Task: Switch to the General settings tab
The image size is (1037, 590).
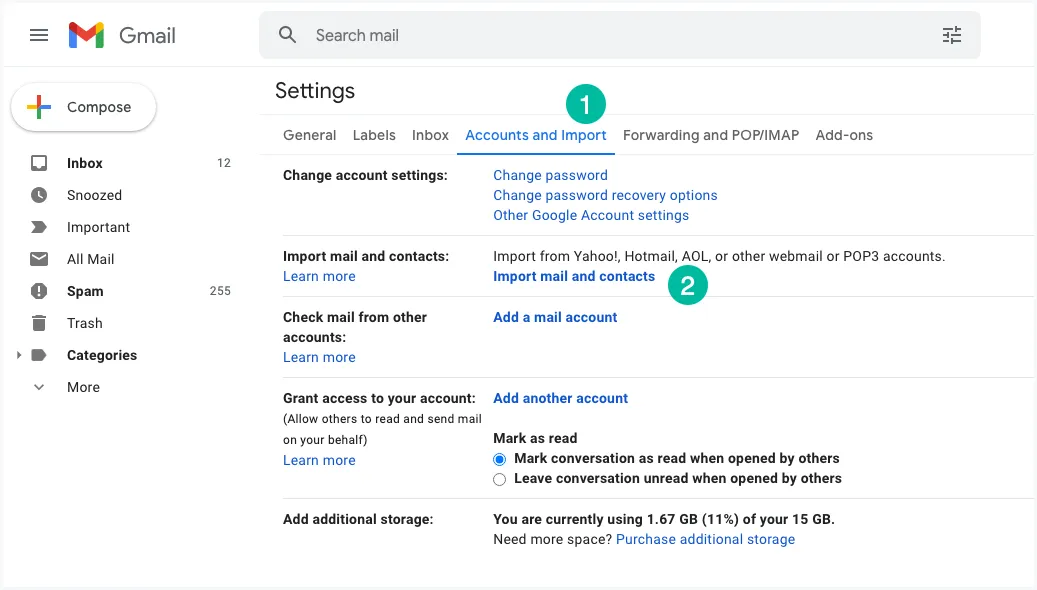Action: (x=309, y=135)
